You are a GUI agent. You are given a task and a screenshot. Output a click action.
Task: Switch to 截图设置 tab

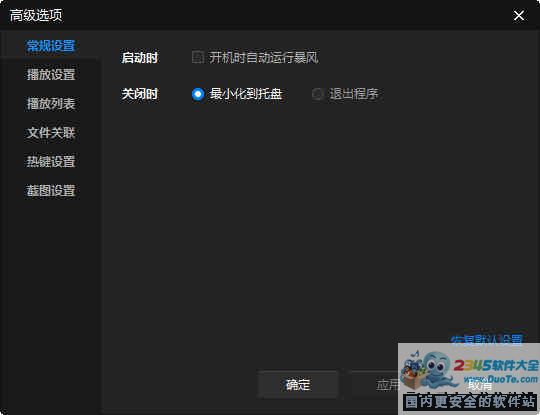coord(51,190)
